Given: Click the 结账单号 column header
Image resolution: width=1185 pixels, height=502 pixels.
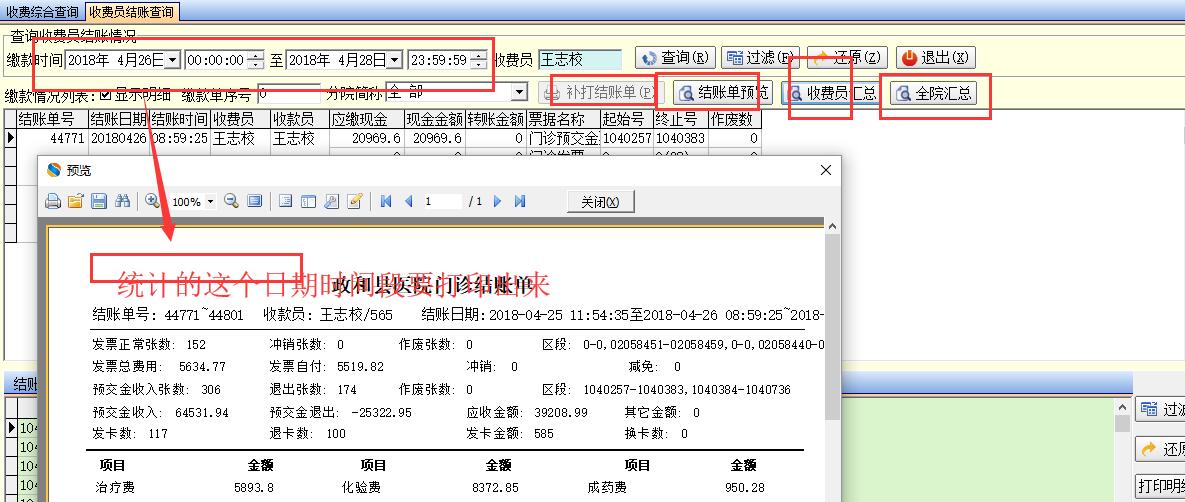Looking at the screenshot, I should (51, 119).
